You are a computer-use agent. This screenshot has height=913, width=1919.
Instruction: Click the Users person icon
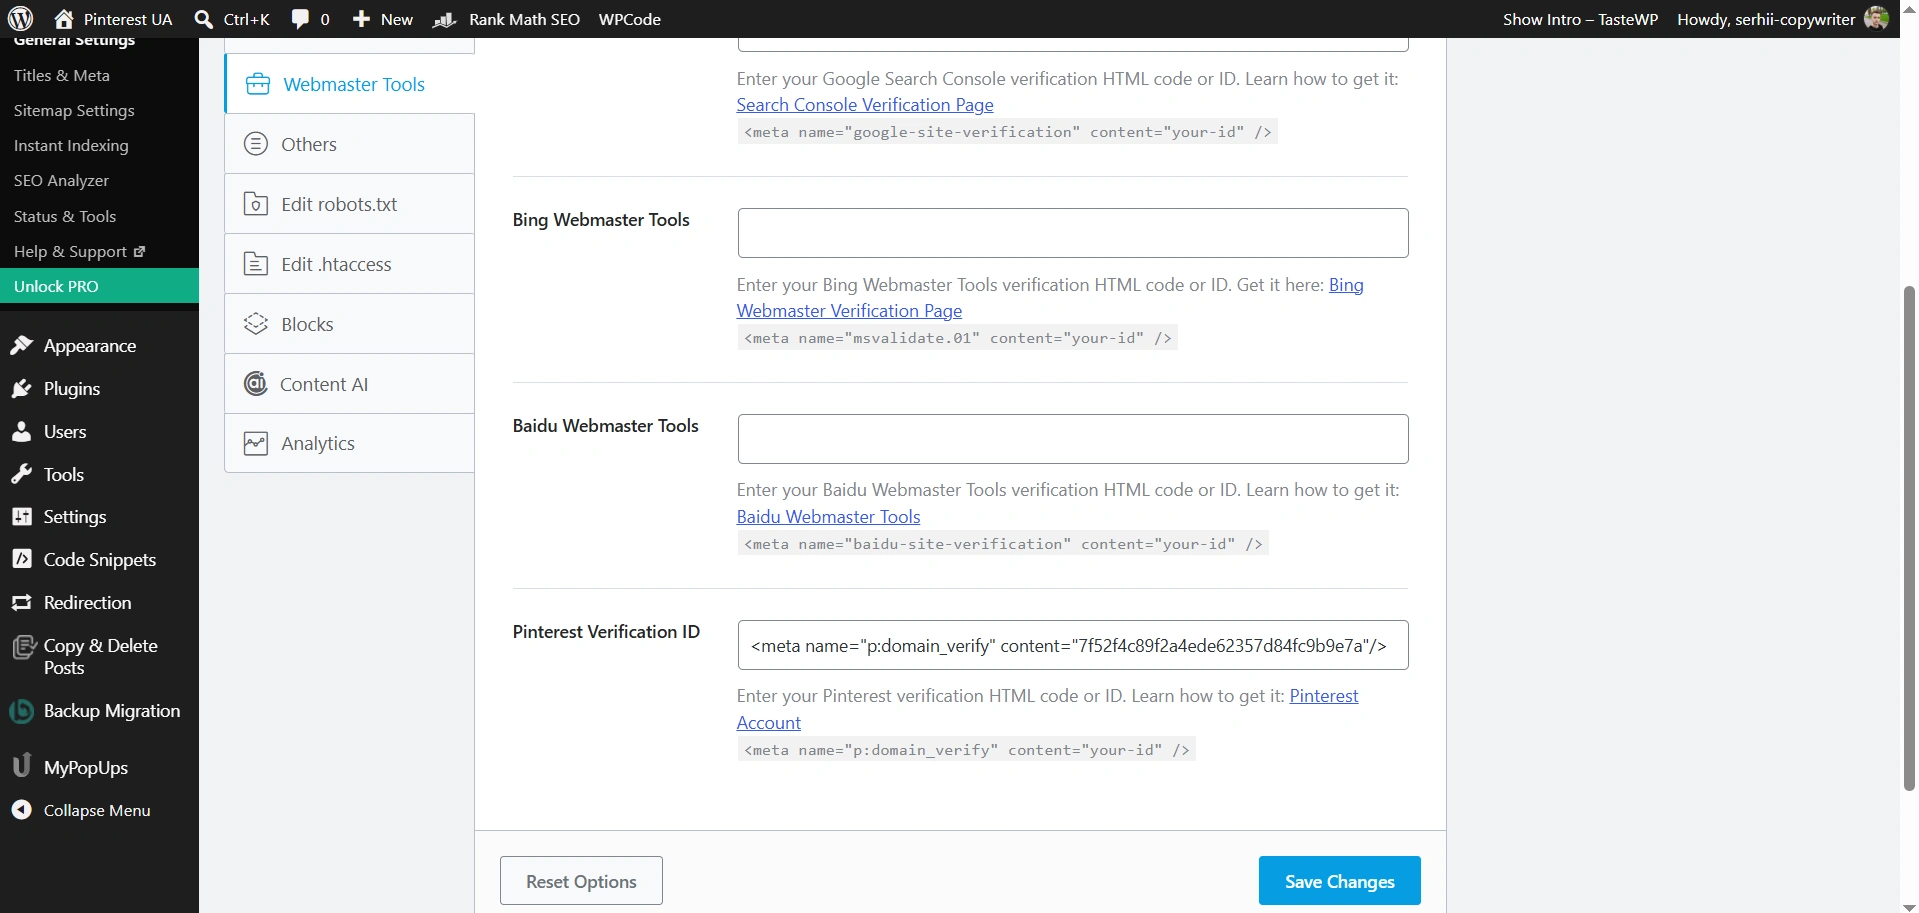point(22,432)
